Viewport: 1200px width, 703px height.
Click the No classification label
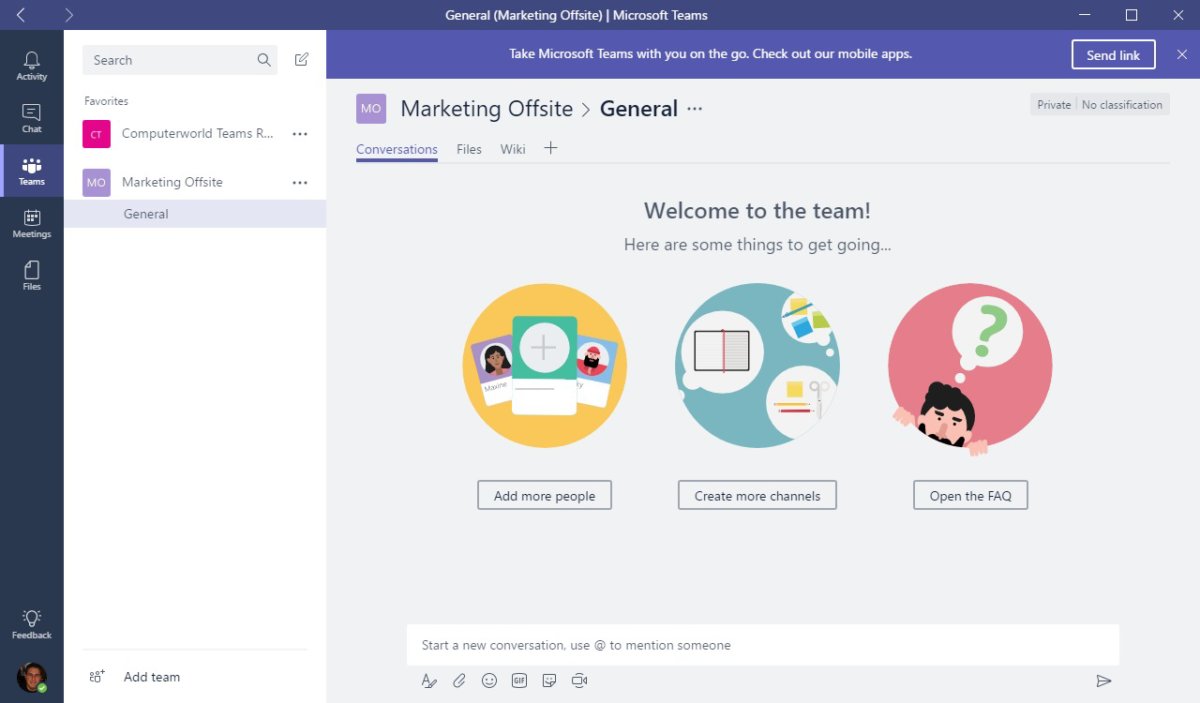[x=1122, y=104]
